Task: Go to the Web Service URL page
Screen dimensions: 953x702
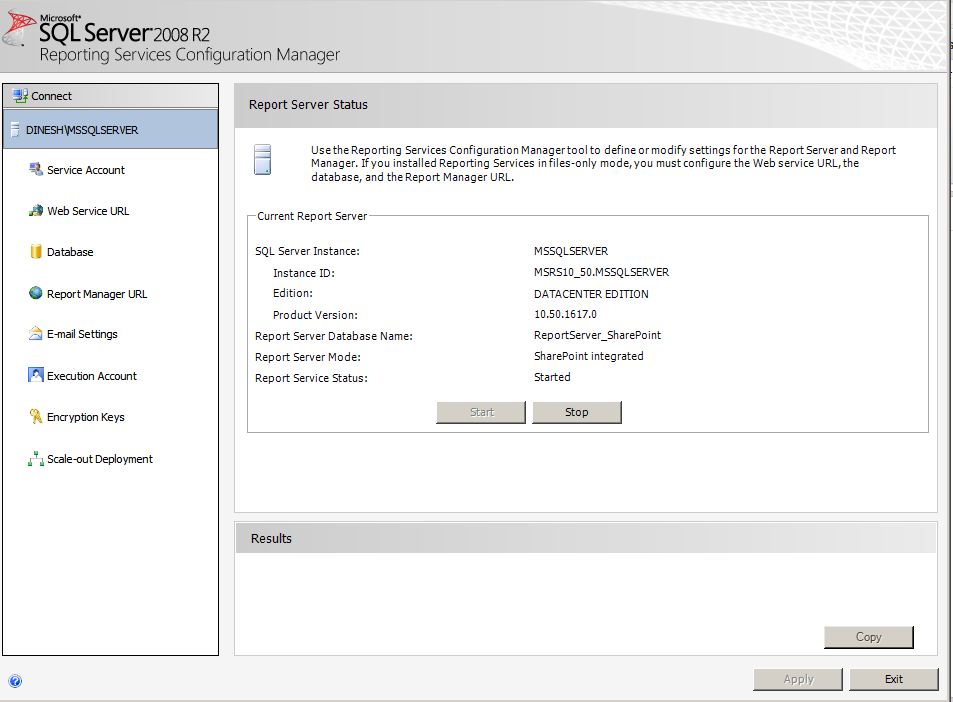Action: click(88, 211)
